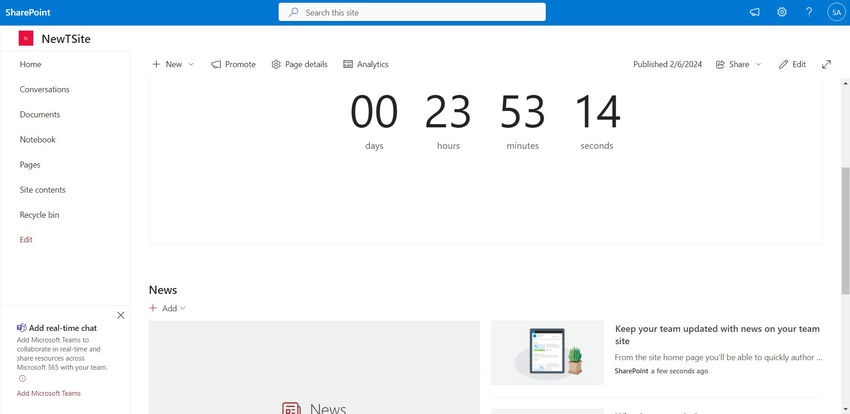This screenshot has width=850, height=414.
Task: Click the Page details gear icon
Action: tap(276, 64)
